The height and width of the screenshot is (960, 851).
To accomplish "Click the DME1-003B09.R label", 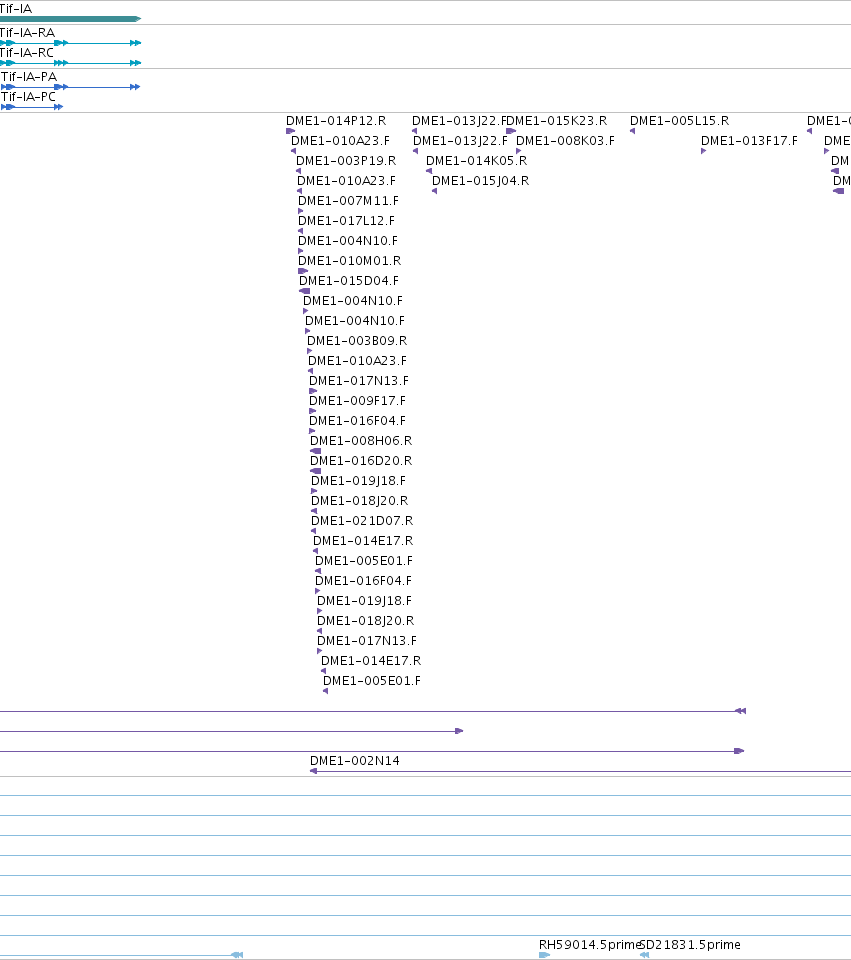I will tap(357, 340).
